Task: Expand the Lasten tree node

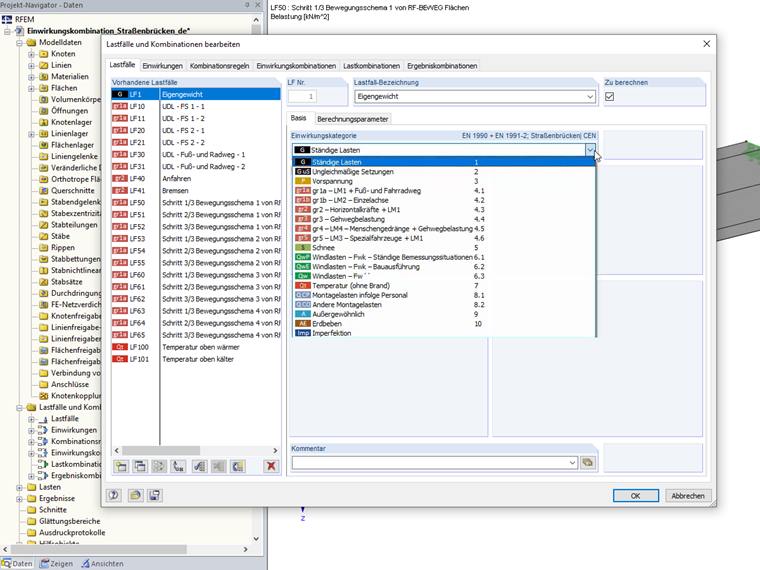Action: (19, 487)
